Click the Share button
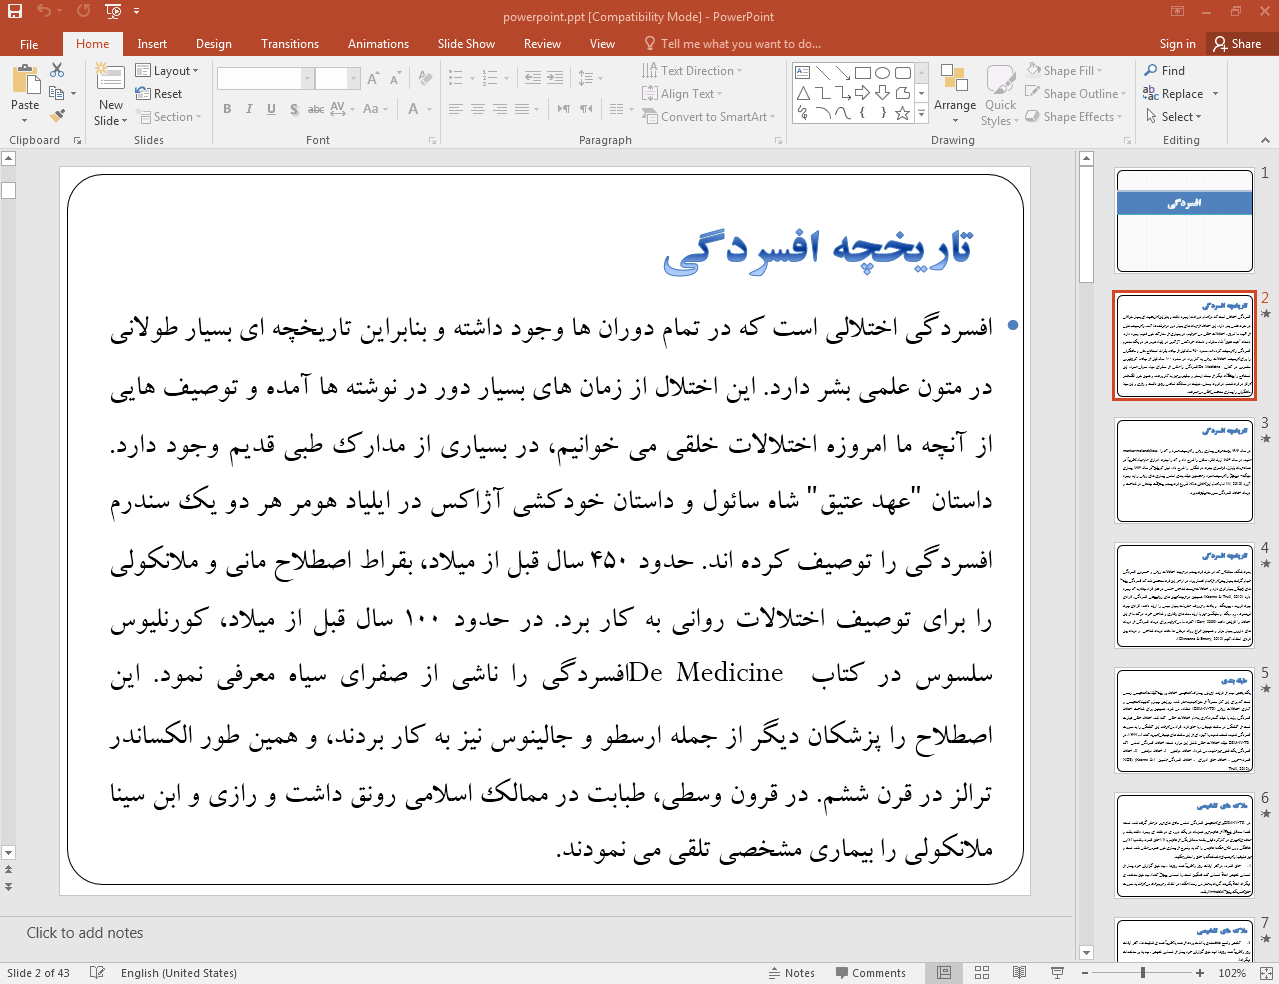Viewport: 1279px width, 984px height. [1237, 44]
